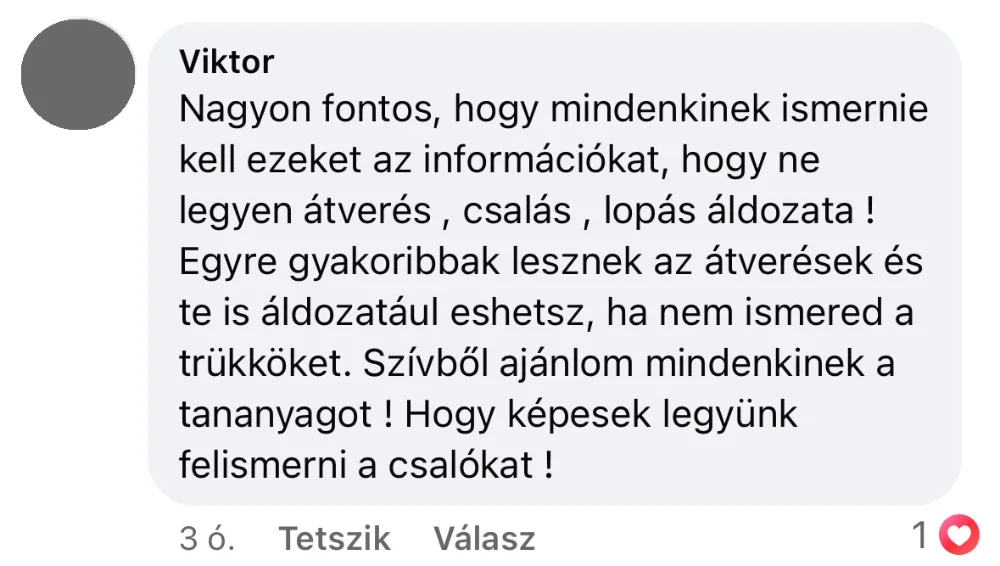This screenshot has height=566, width=1000.
Task: Open Viktor's profile via his name
Action: [226, 62]
